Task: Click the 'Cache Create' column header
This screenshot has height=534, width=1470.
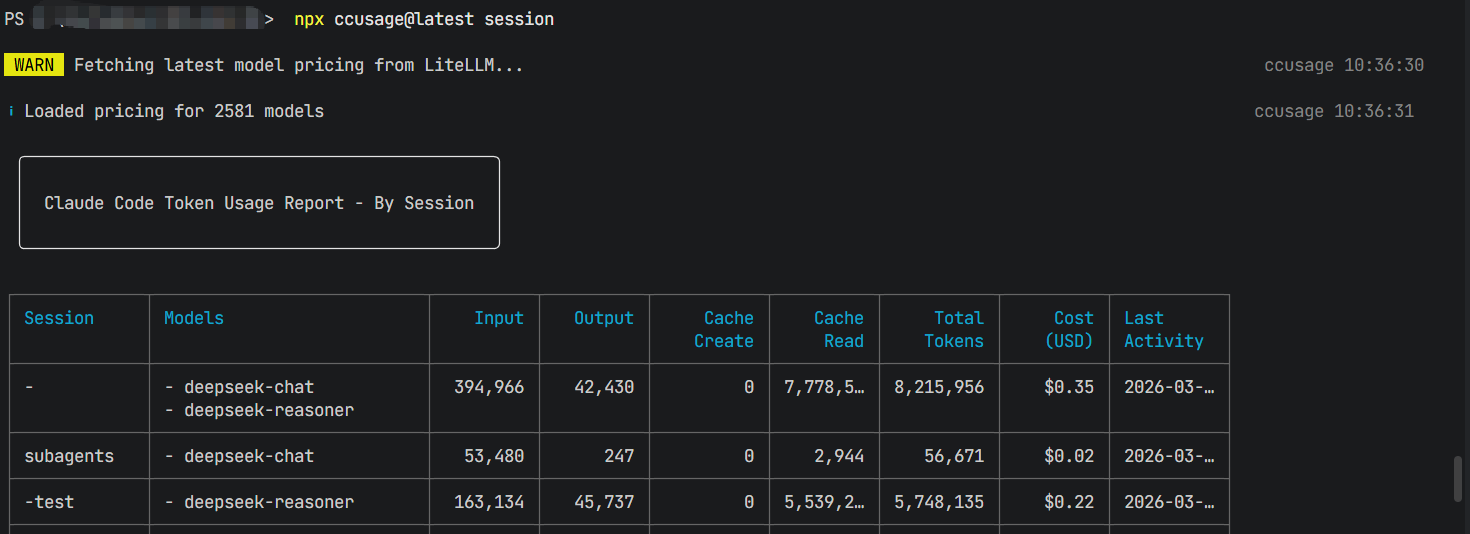Action: [724, 329]
